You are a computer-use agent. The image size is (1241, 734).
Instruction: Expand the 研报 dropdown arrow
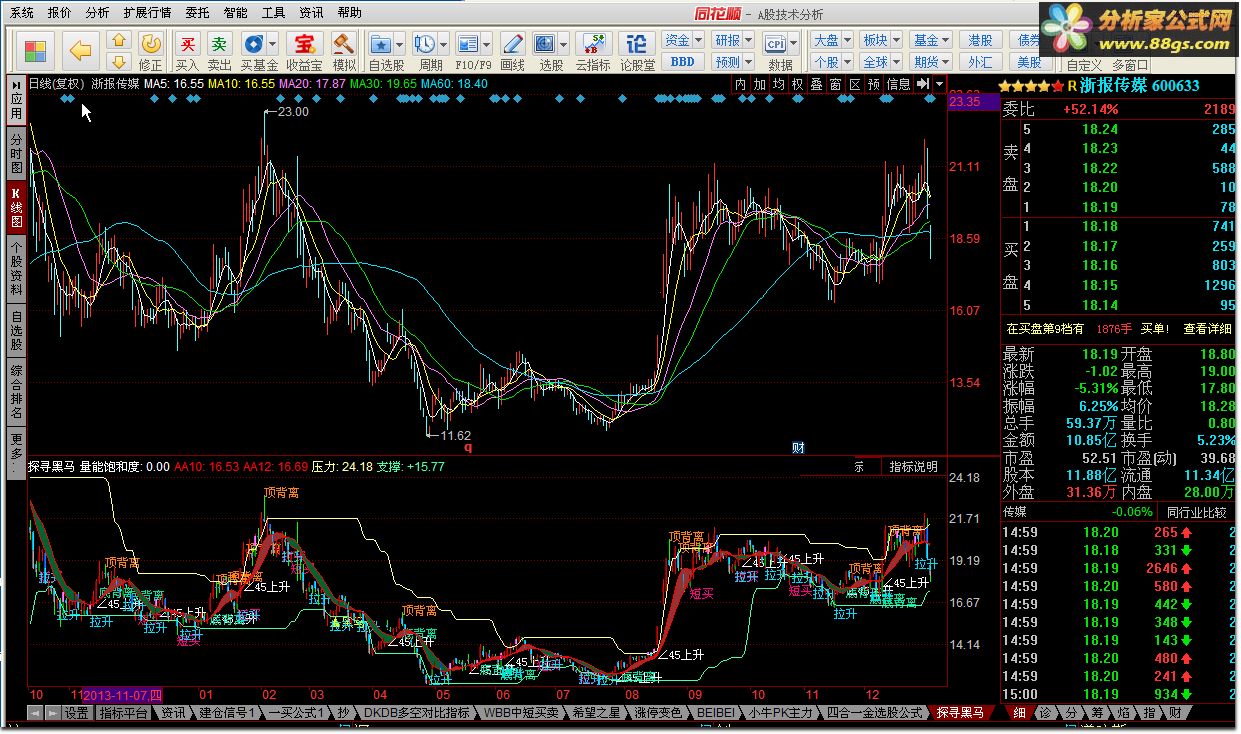click(x=748, y=41)
